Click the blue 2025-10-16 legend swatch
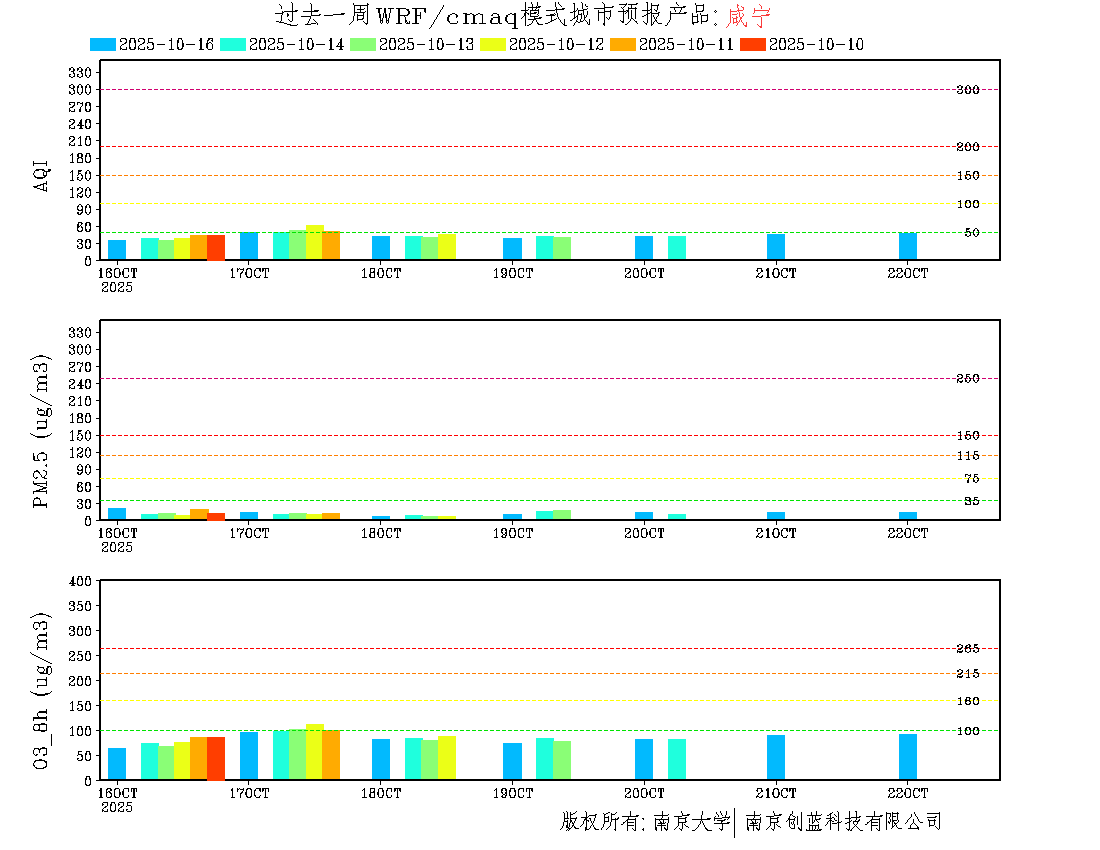Screen dimensions: 1100x850 coord(103,45)
